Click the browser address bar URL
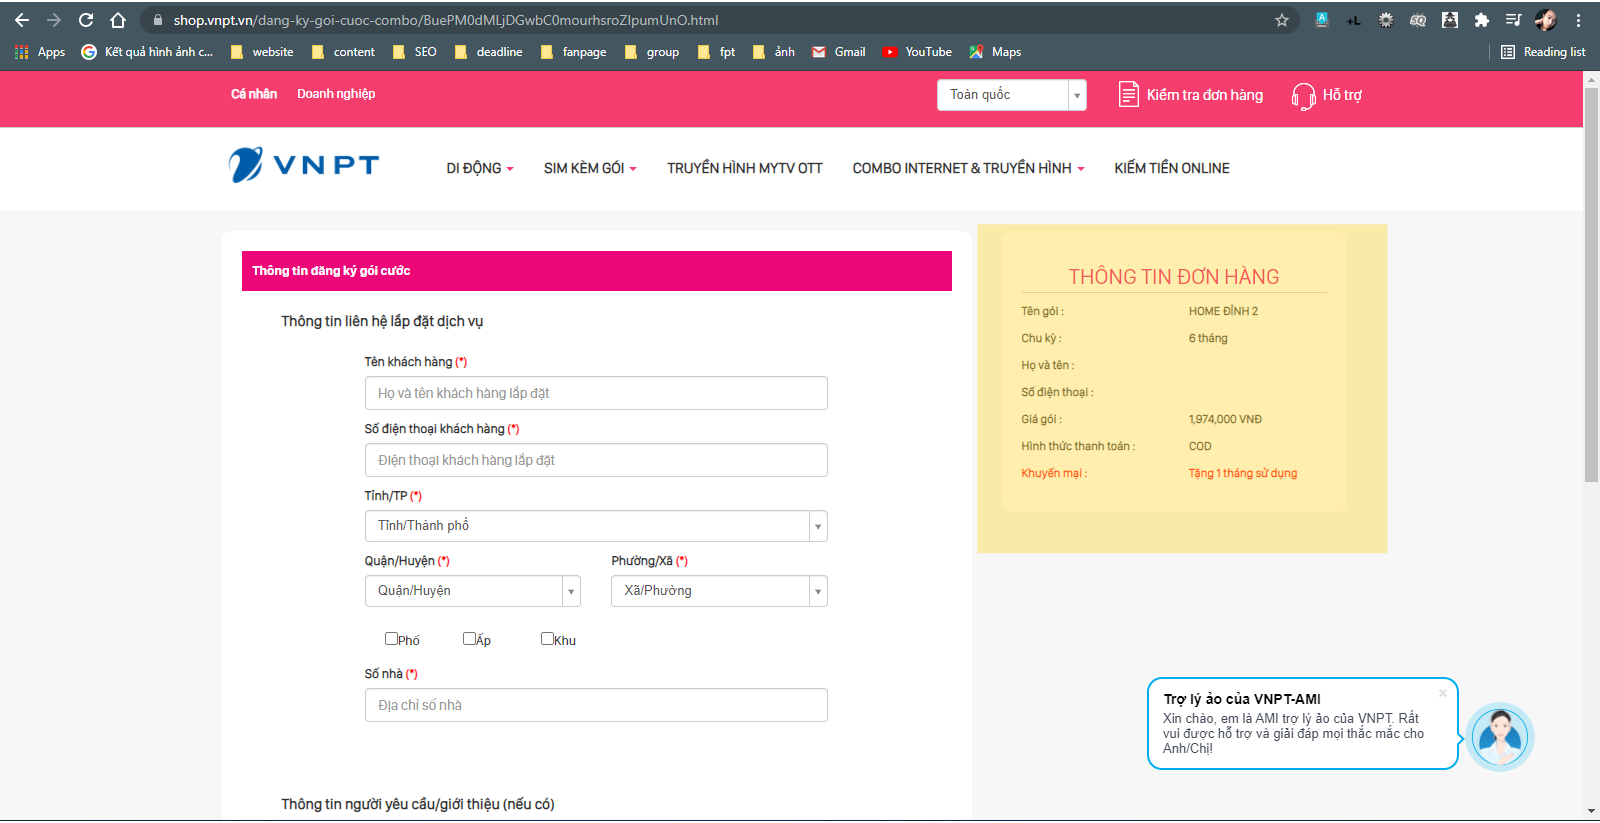Screen dimensions: 1600x823 pos(446,20)
